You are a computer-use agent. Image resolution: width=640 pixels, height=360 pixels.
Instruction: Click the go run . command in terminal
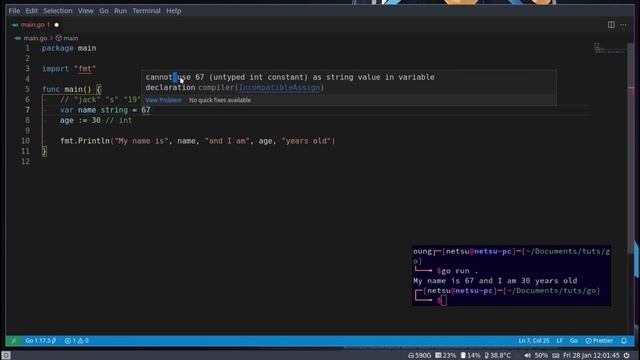459,271
